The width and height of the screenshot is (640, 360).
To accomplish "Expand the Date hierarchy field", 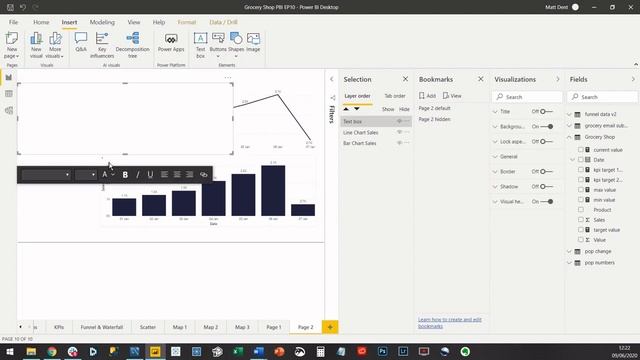I will pyautogui.click(x=573, y=160).
